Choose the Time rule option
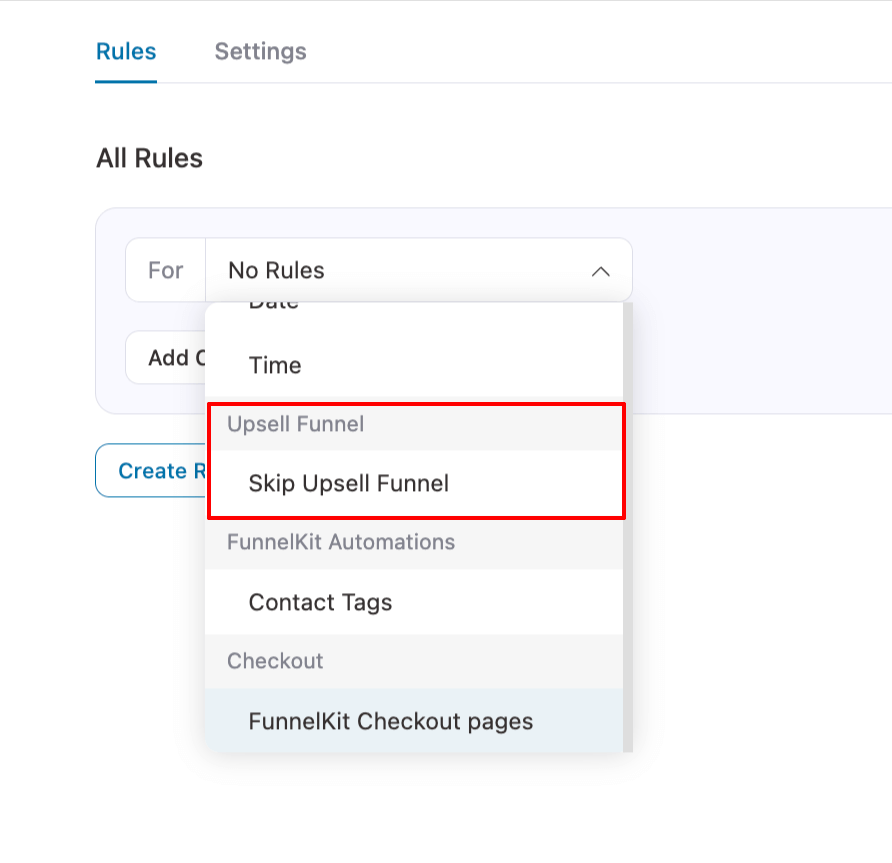Image resolution: width=892 pixels, height=863 pixels. (275, 365)
